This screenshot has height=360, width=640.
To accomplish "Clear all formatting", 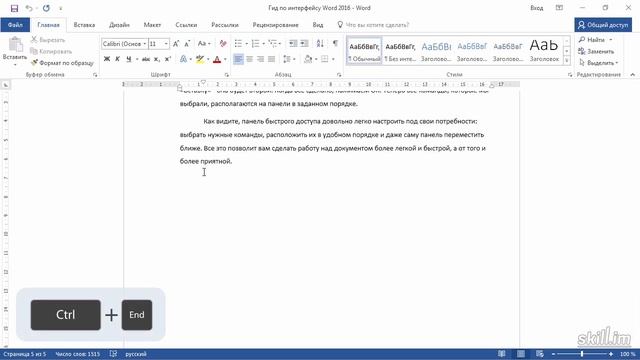I will (223, 44).
